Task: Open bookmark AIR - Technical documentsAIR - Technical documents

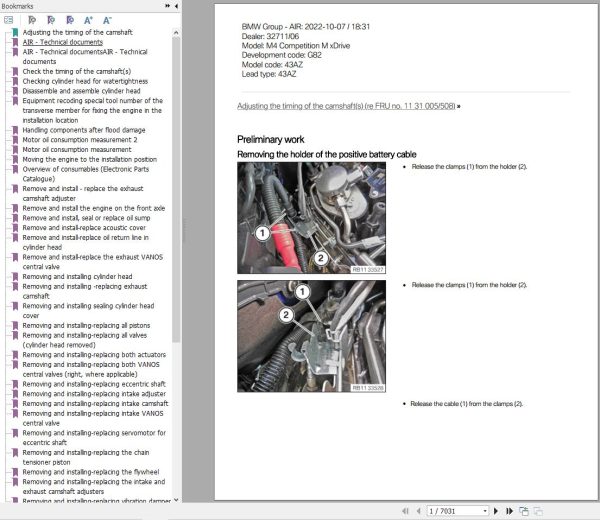Action: (85, 57)
